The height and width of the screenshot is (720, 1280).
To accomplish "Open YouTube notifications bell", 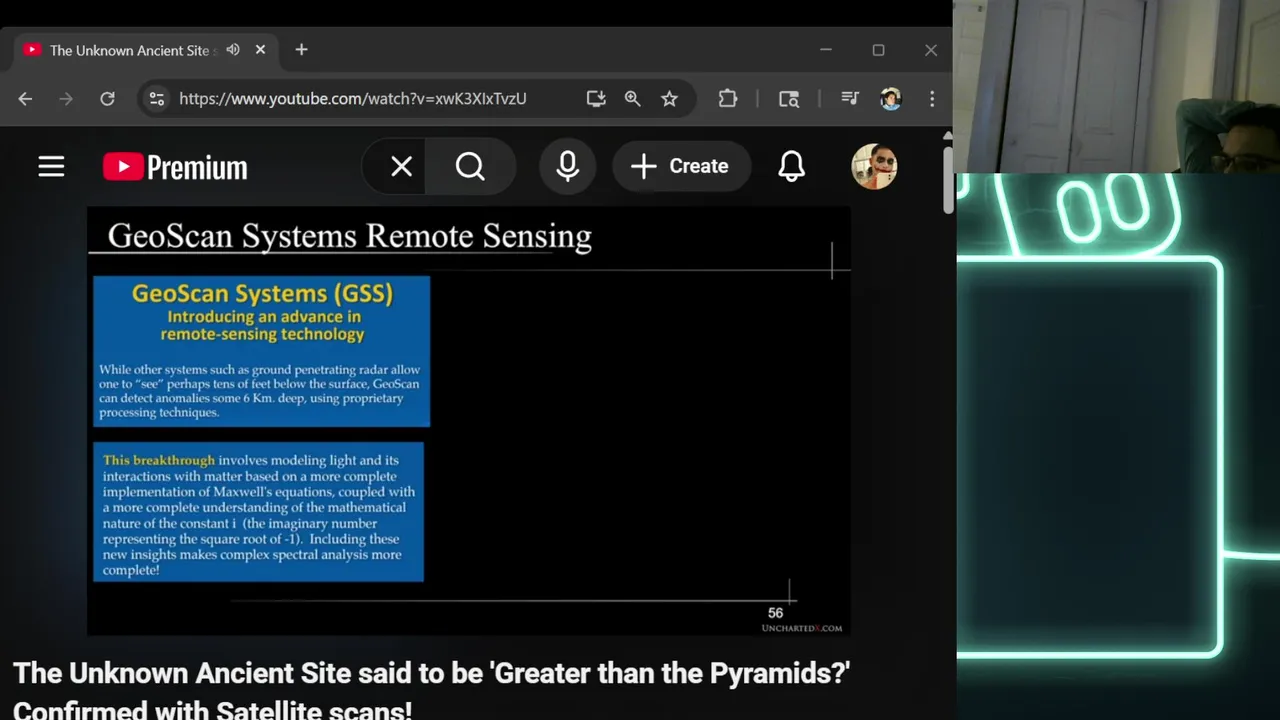I will [791, 167].
